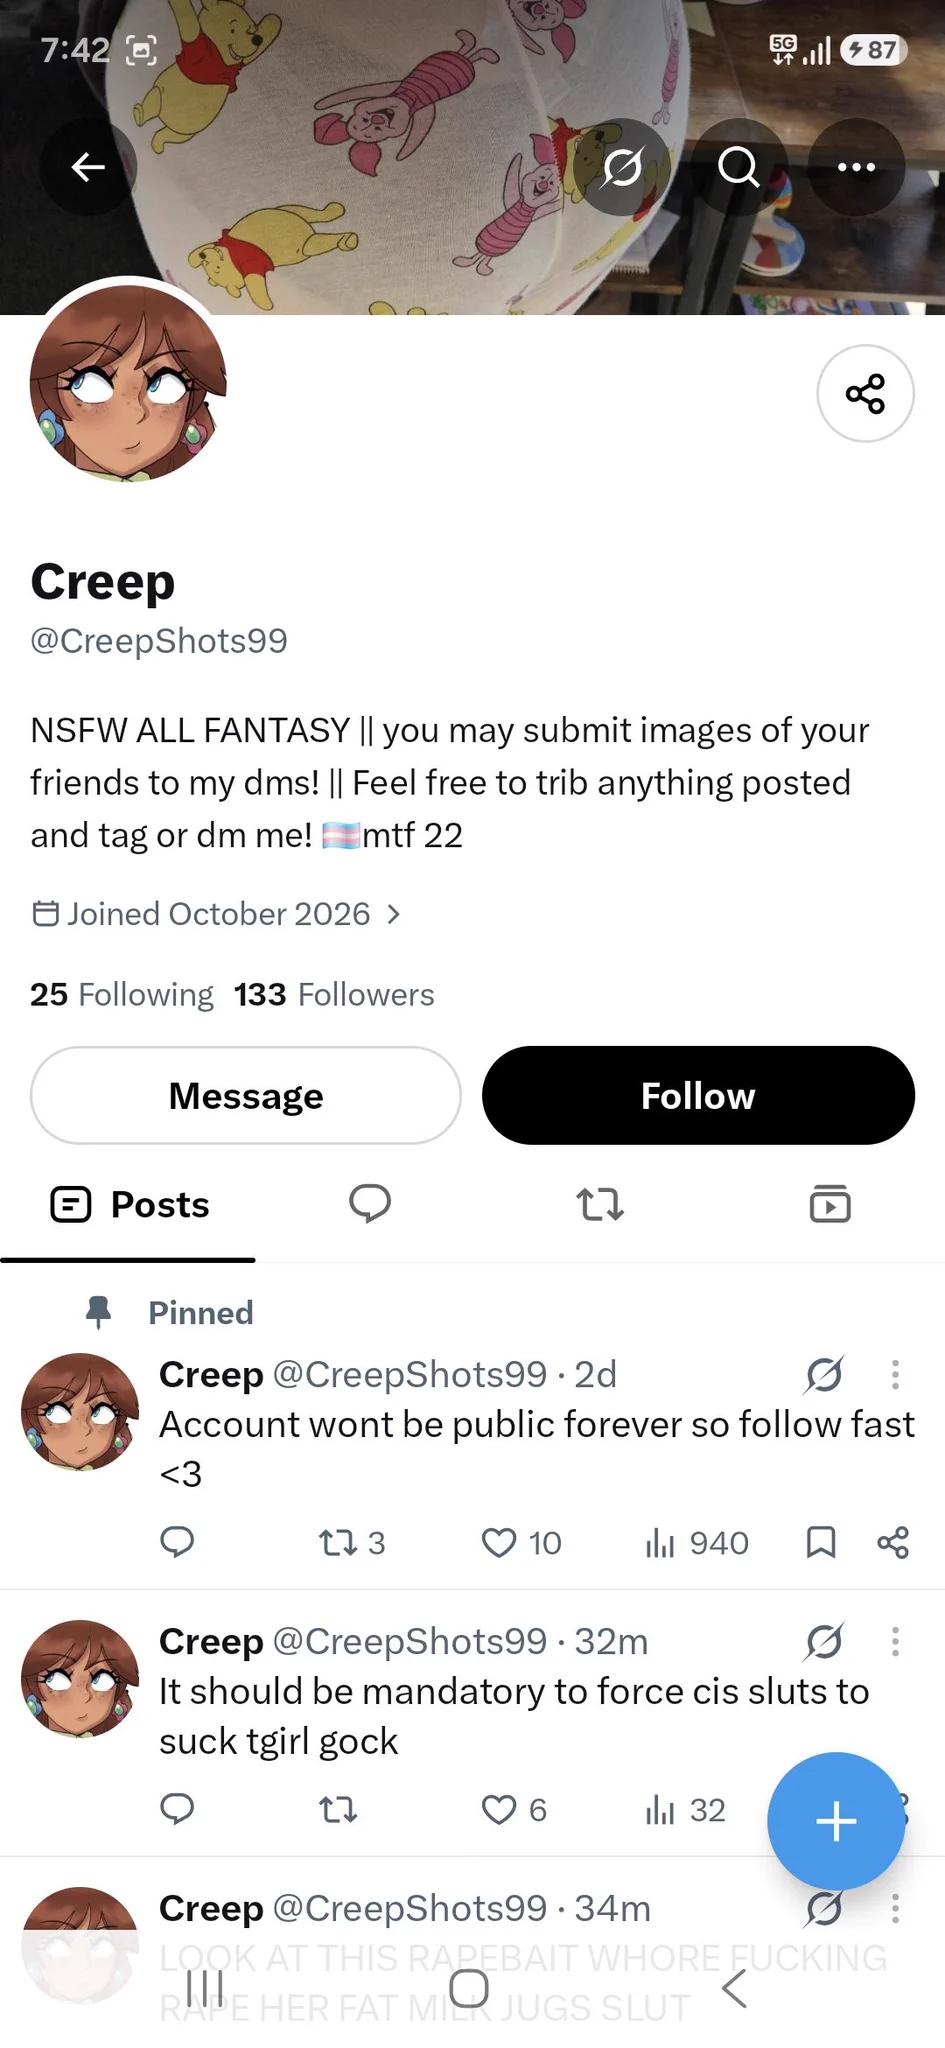Open more options on the pinned post
This screenshot has height=2048, width=945.
[x=895, y=1375]
